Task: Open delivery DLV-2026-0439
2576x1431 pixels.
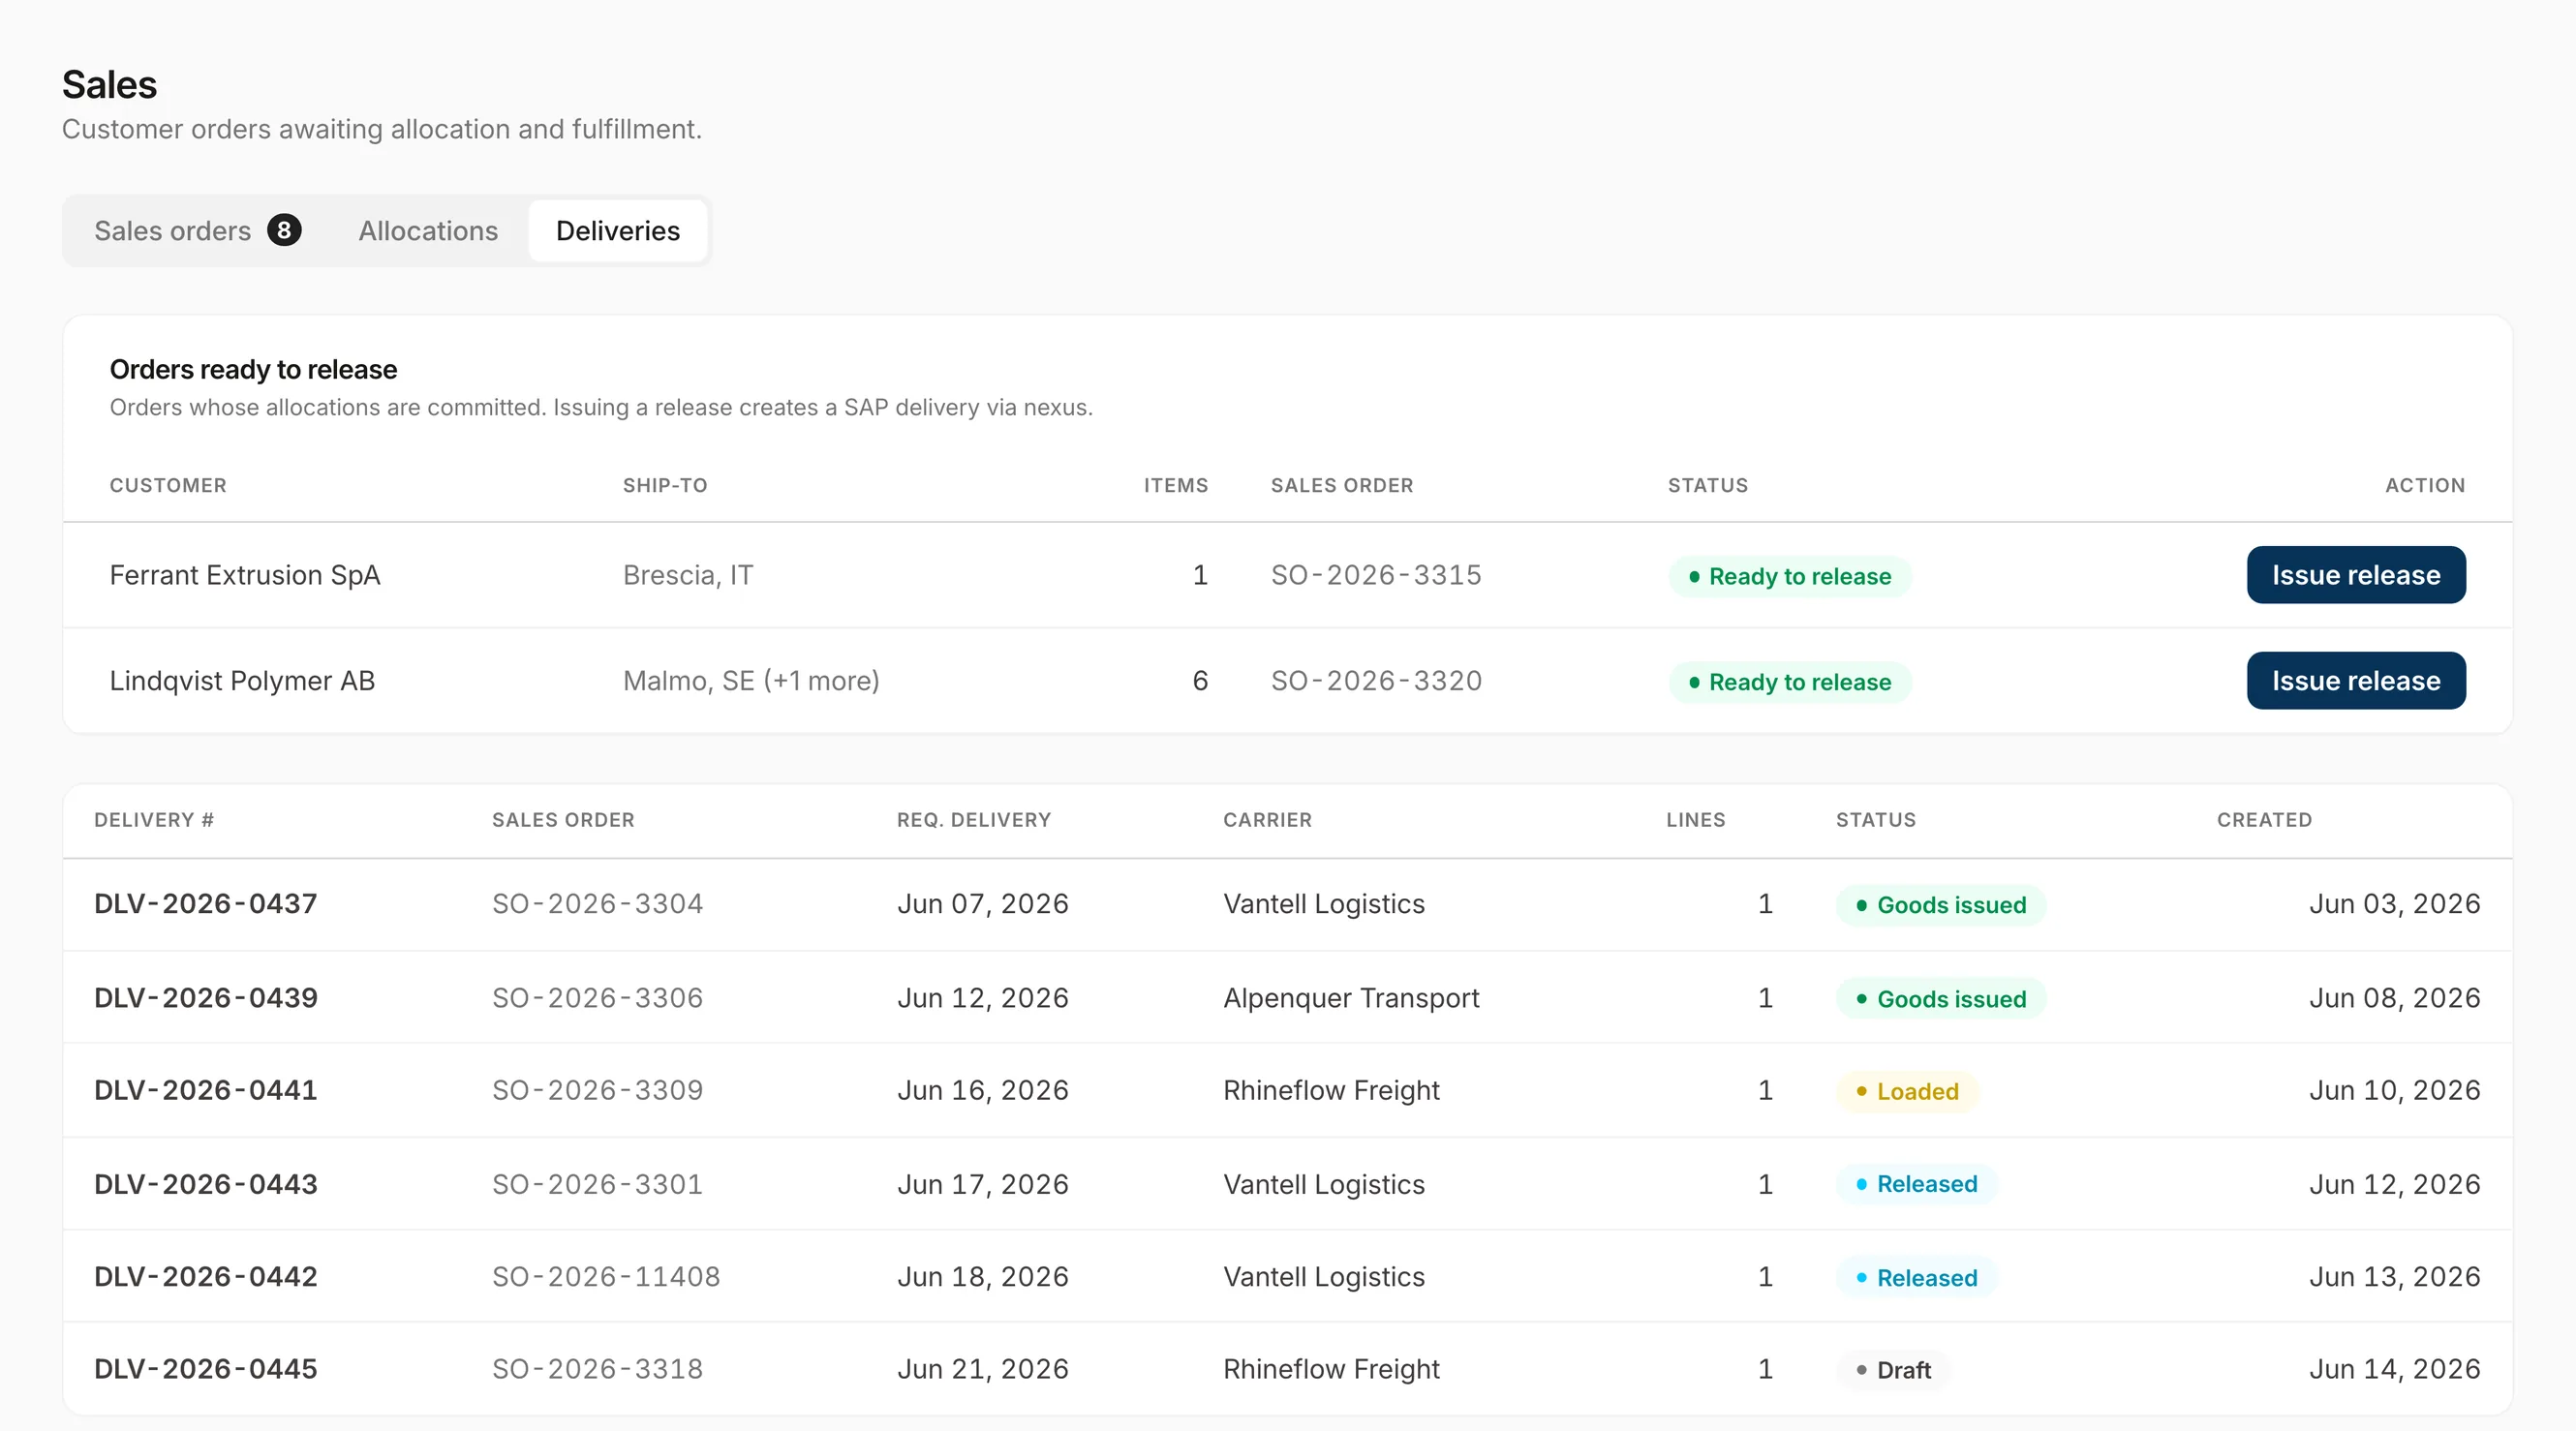Action: (206, 998)
